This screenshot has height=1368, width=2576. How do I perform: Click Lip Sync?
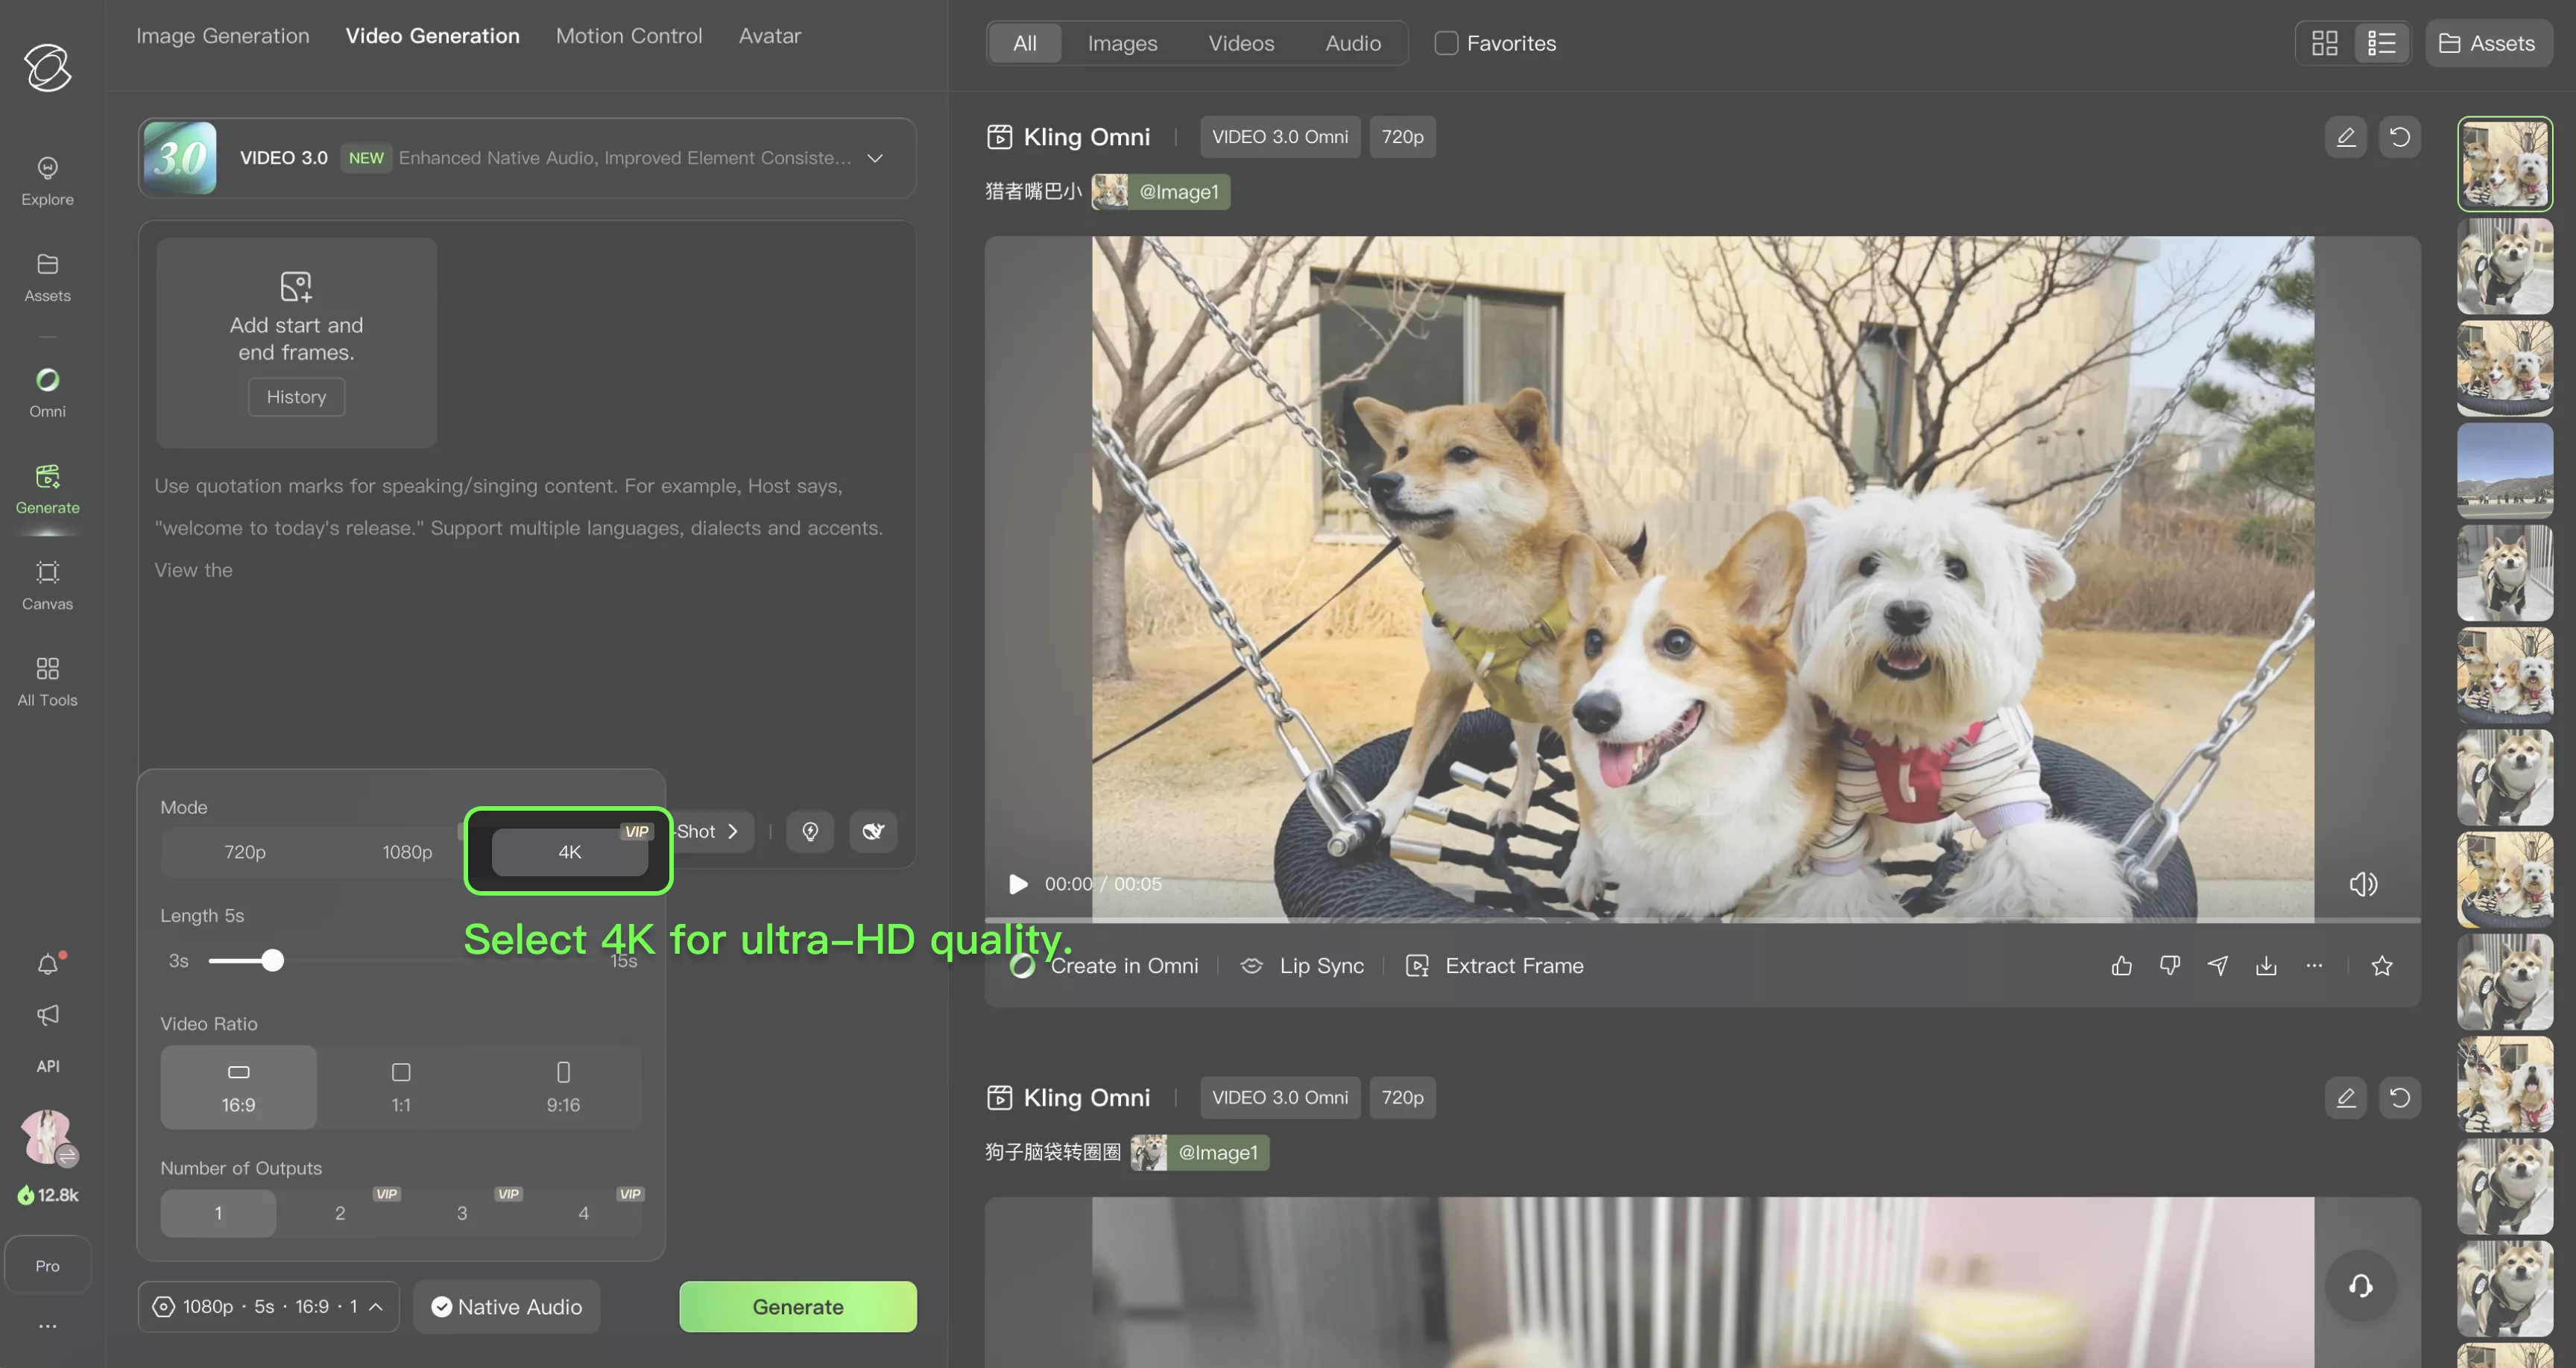[1303, 965]
